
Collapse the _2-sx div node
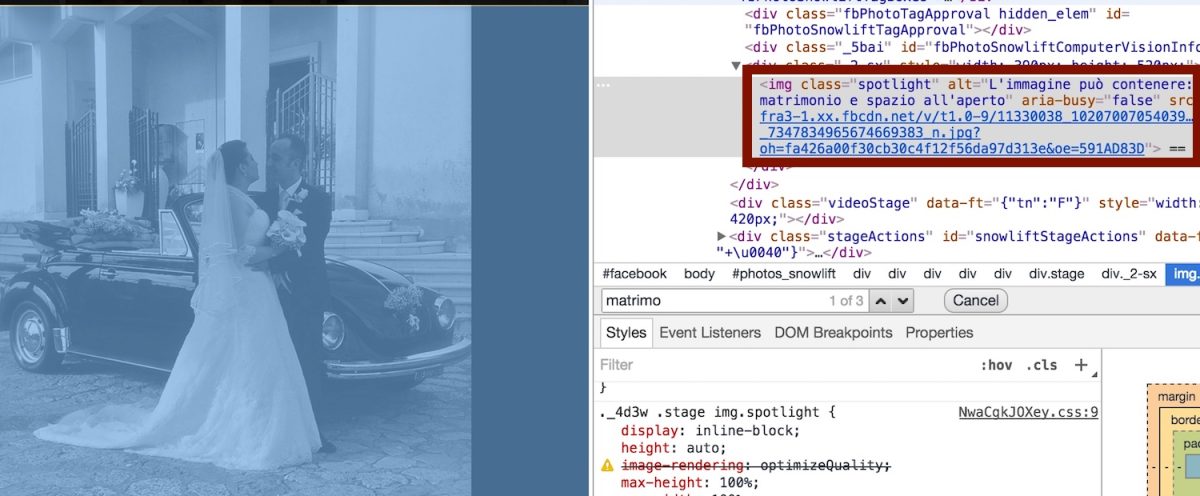(x=736, y=66)
